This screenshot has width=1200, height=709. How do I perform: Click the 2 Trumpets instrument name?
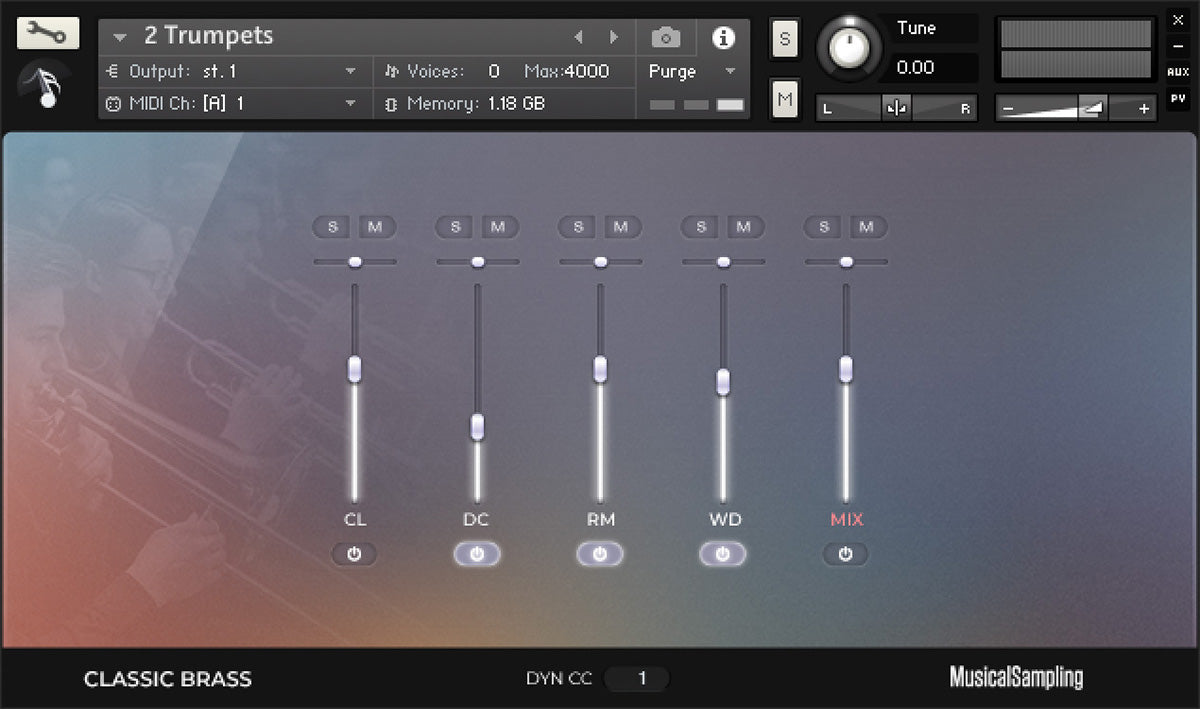(209, 36)
